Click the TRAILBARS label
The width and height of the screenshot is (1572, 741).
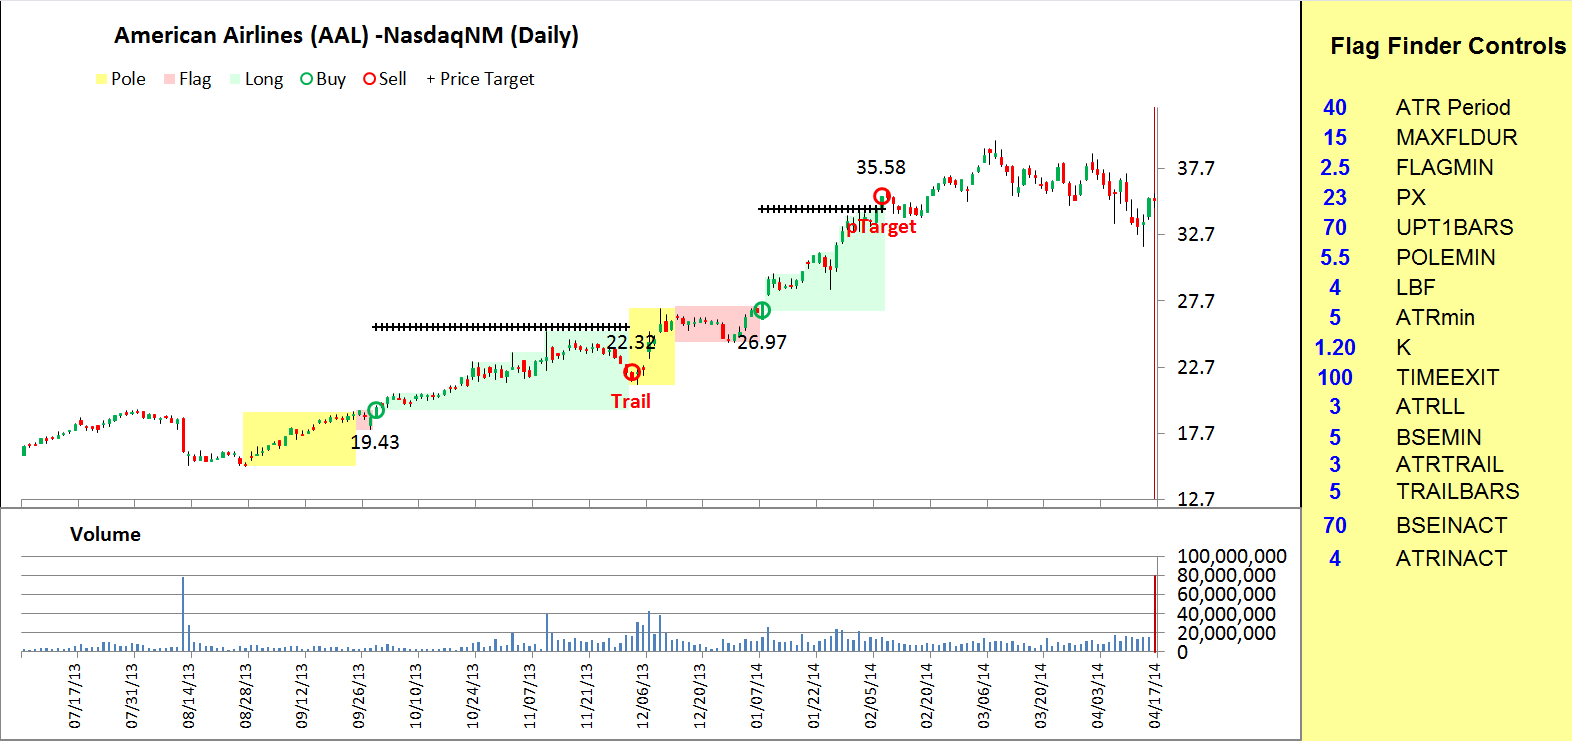(x=1458, y=491)
